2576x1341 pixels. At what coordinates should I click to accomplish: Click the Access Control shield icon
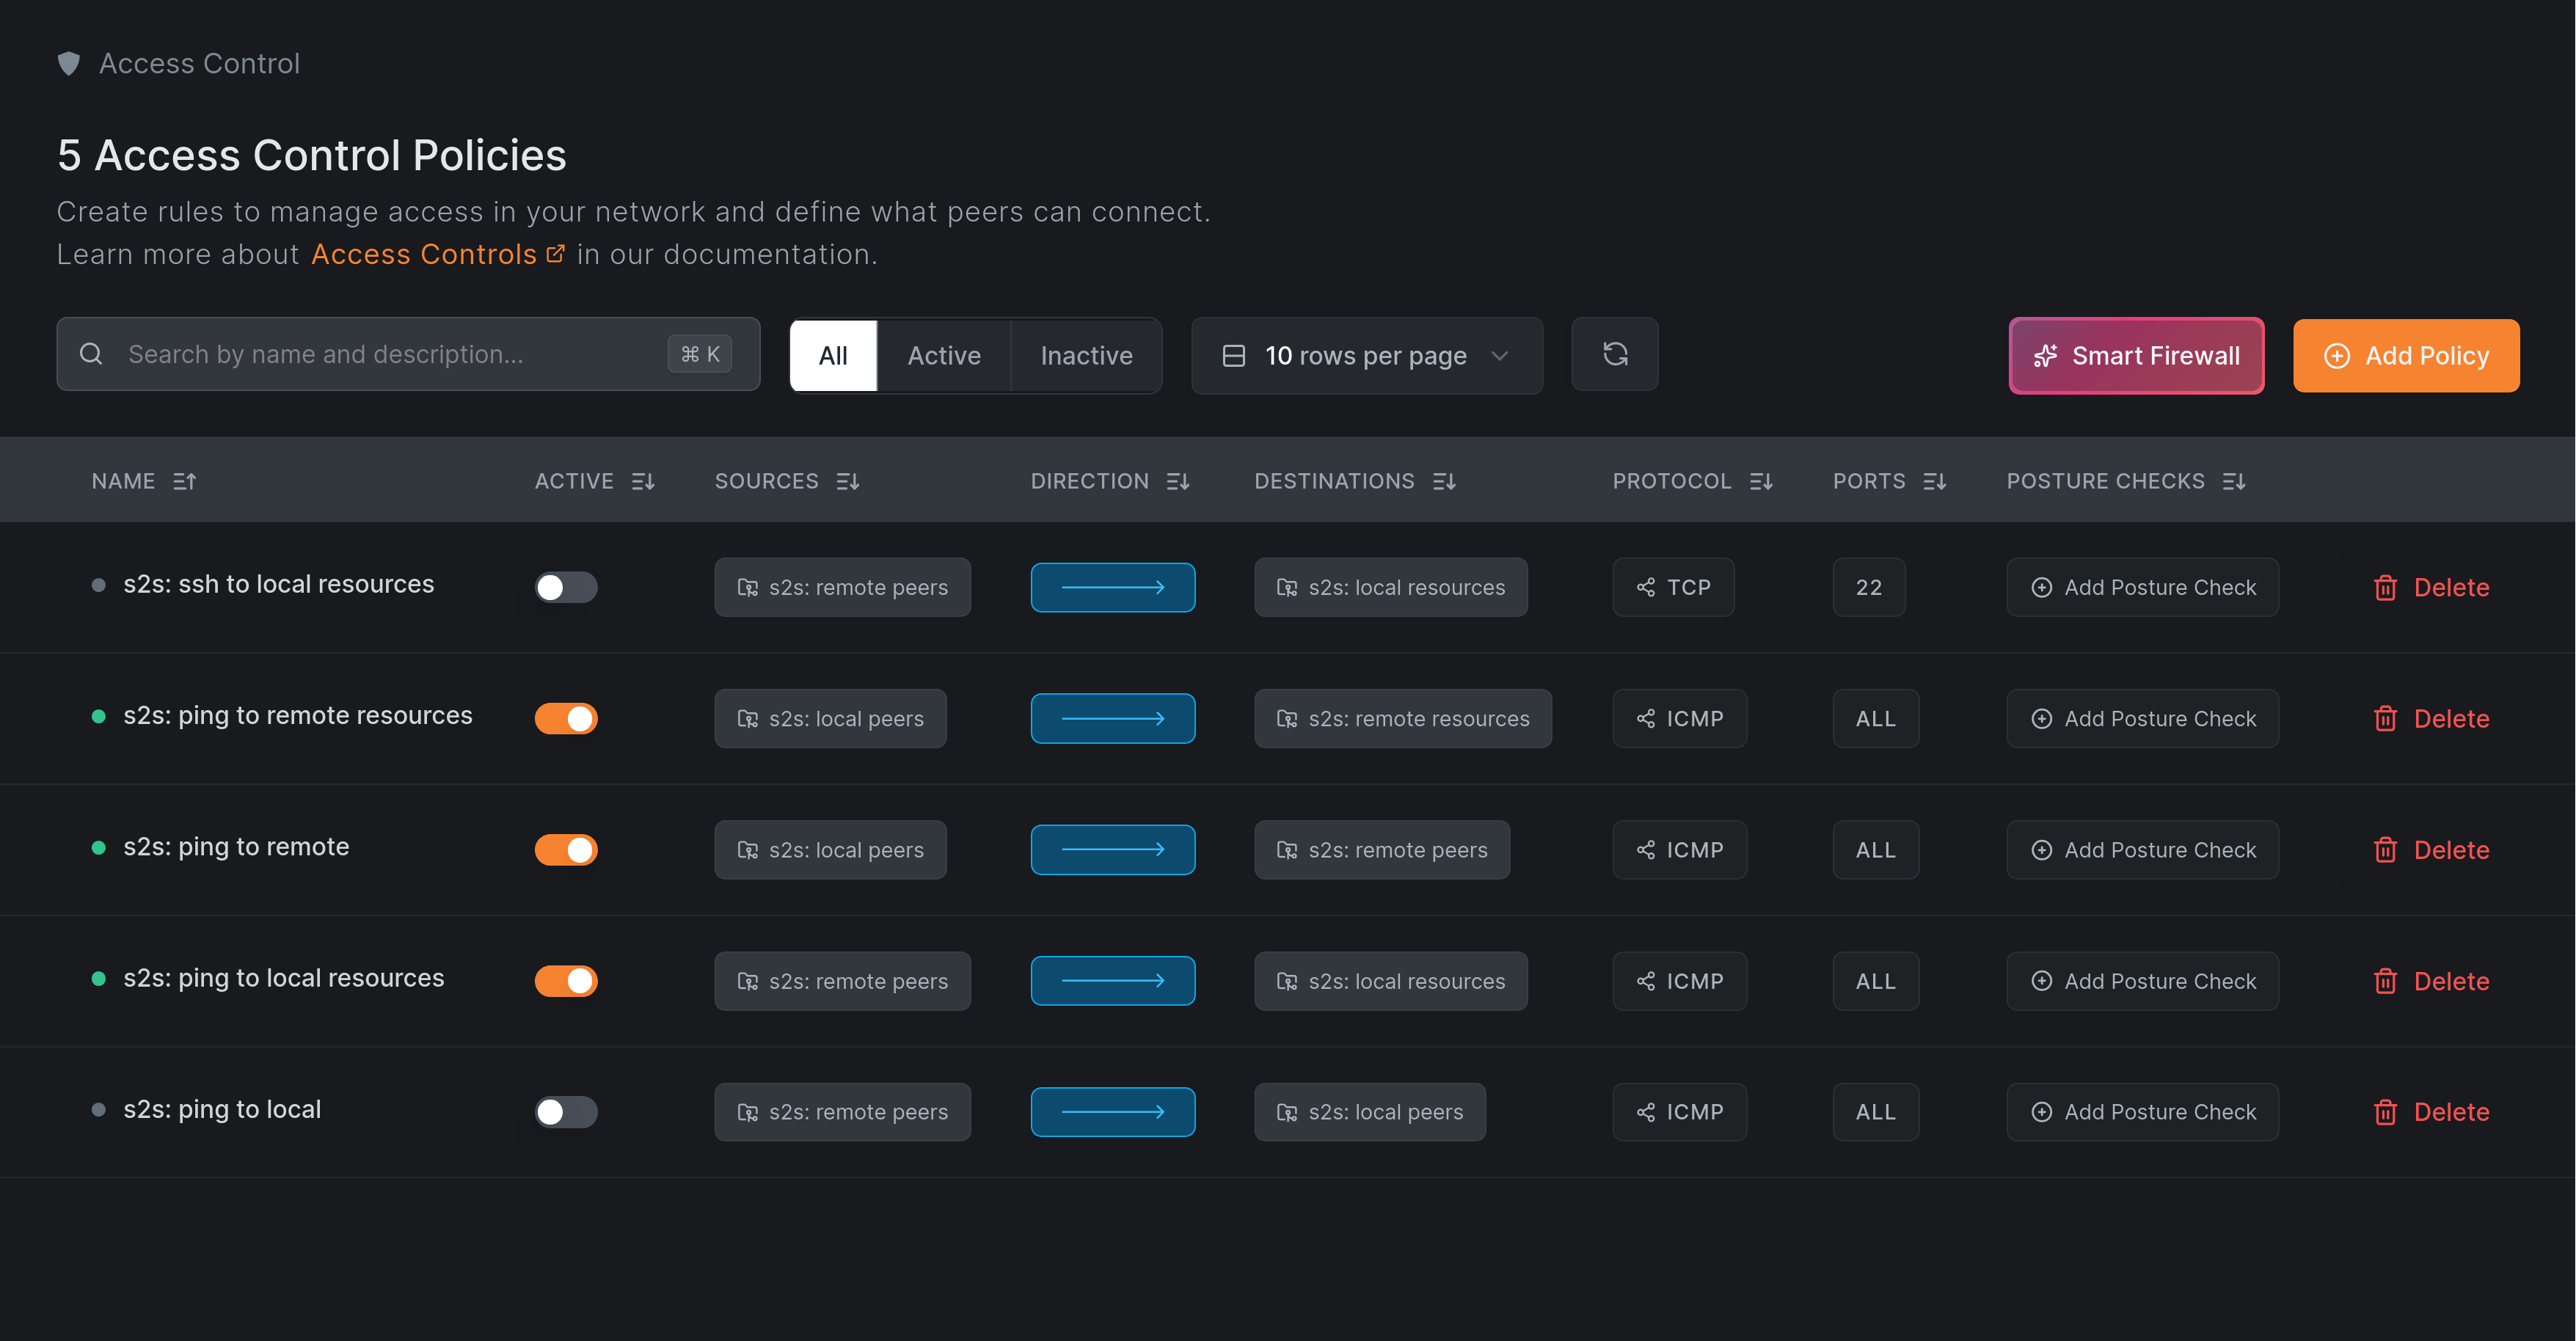(69, 64)
